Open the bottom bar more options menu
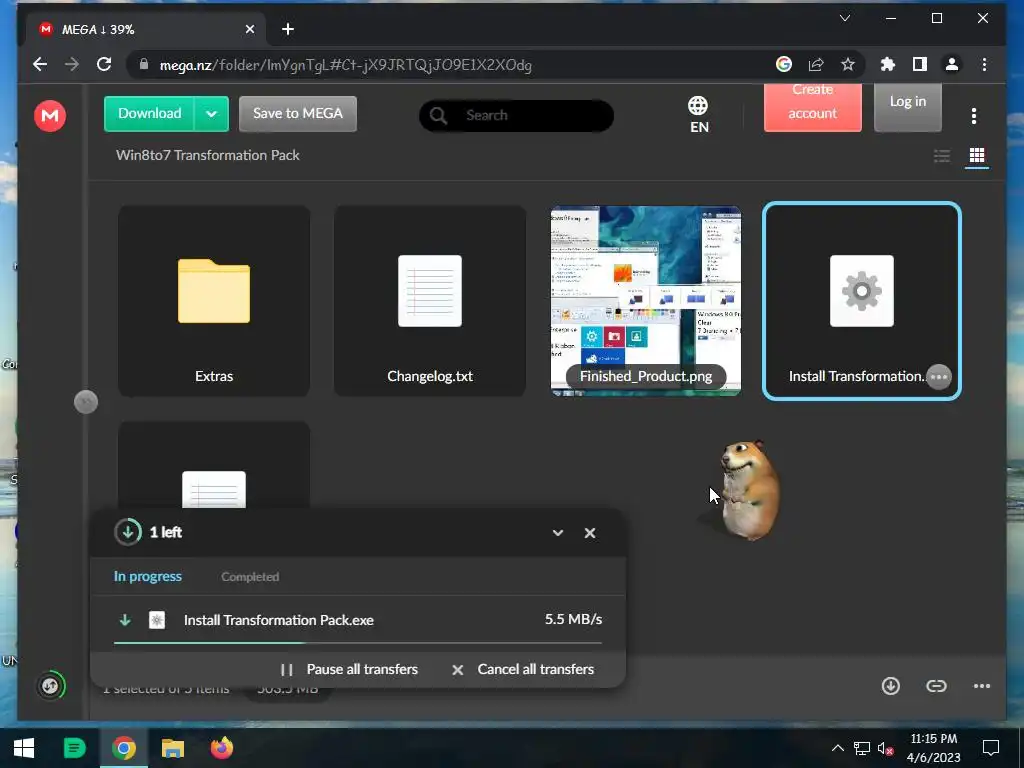 982,686
